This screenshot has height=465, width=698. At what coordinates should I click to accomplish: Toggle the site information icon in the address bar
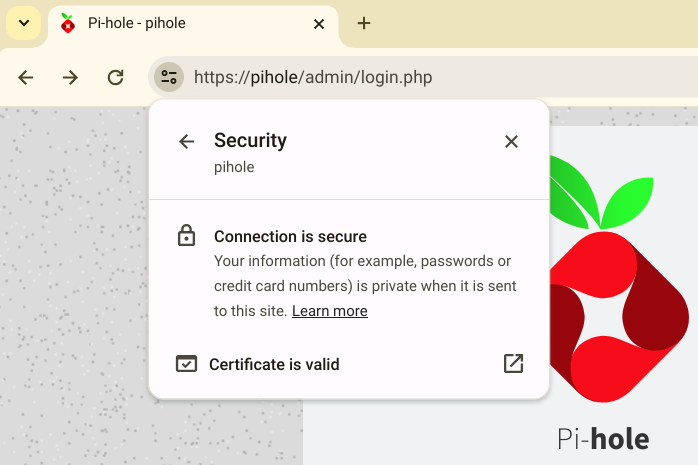pyautogui.click(x=168, y=77)
